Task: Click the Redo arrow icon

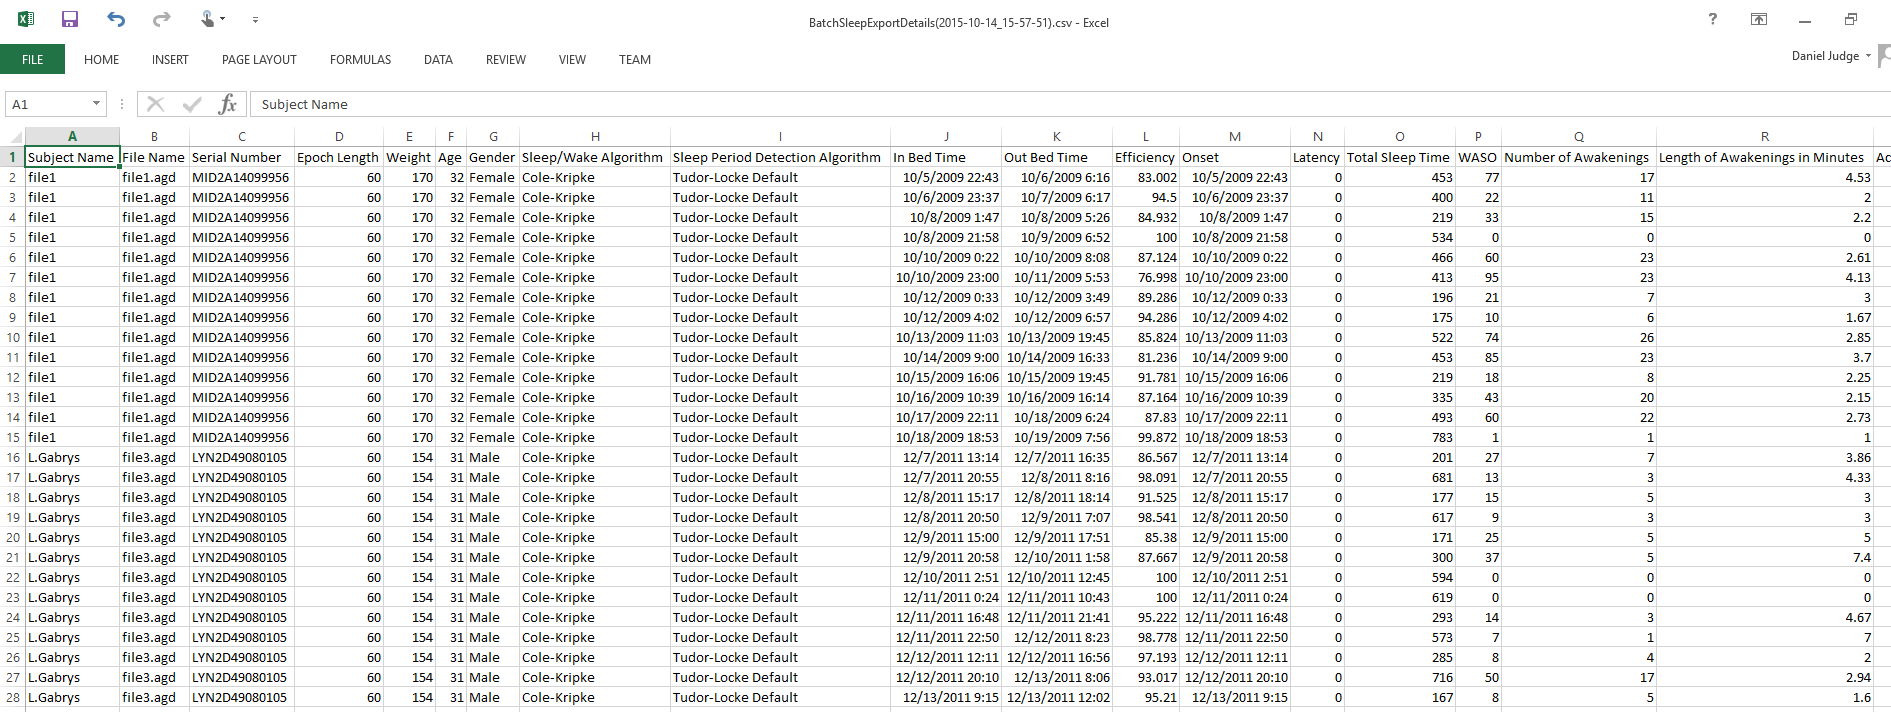Action: pos(161,19)
